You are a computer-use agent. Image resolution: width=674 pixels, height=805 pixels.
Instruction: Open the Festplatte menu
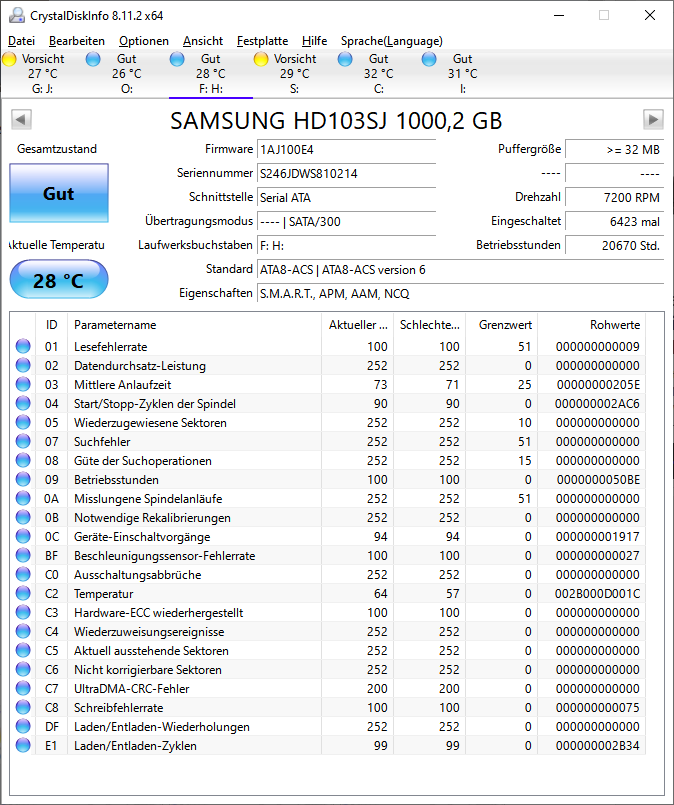tap(262, 41)
